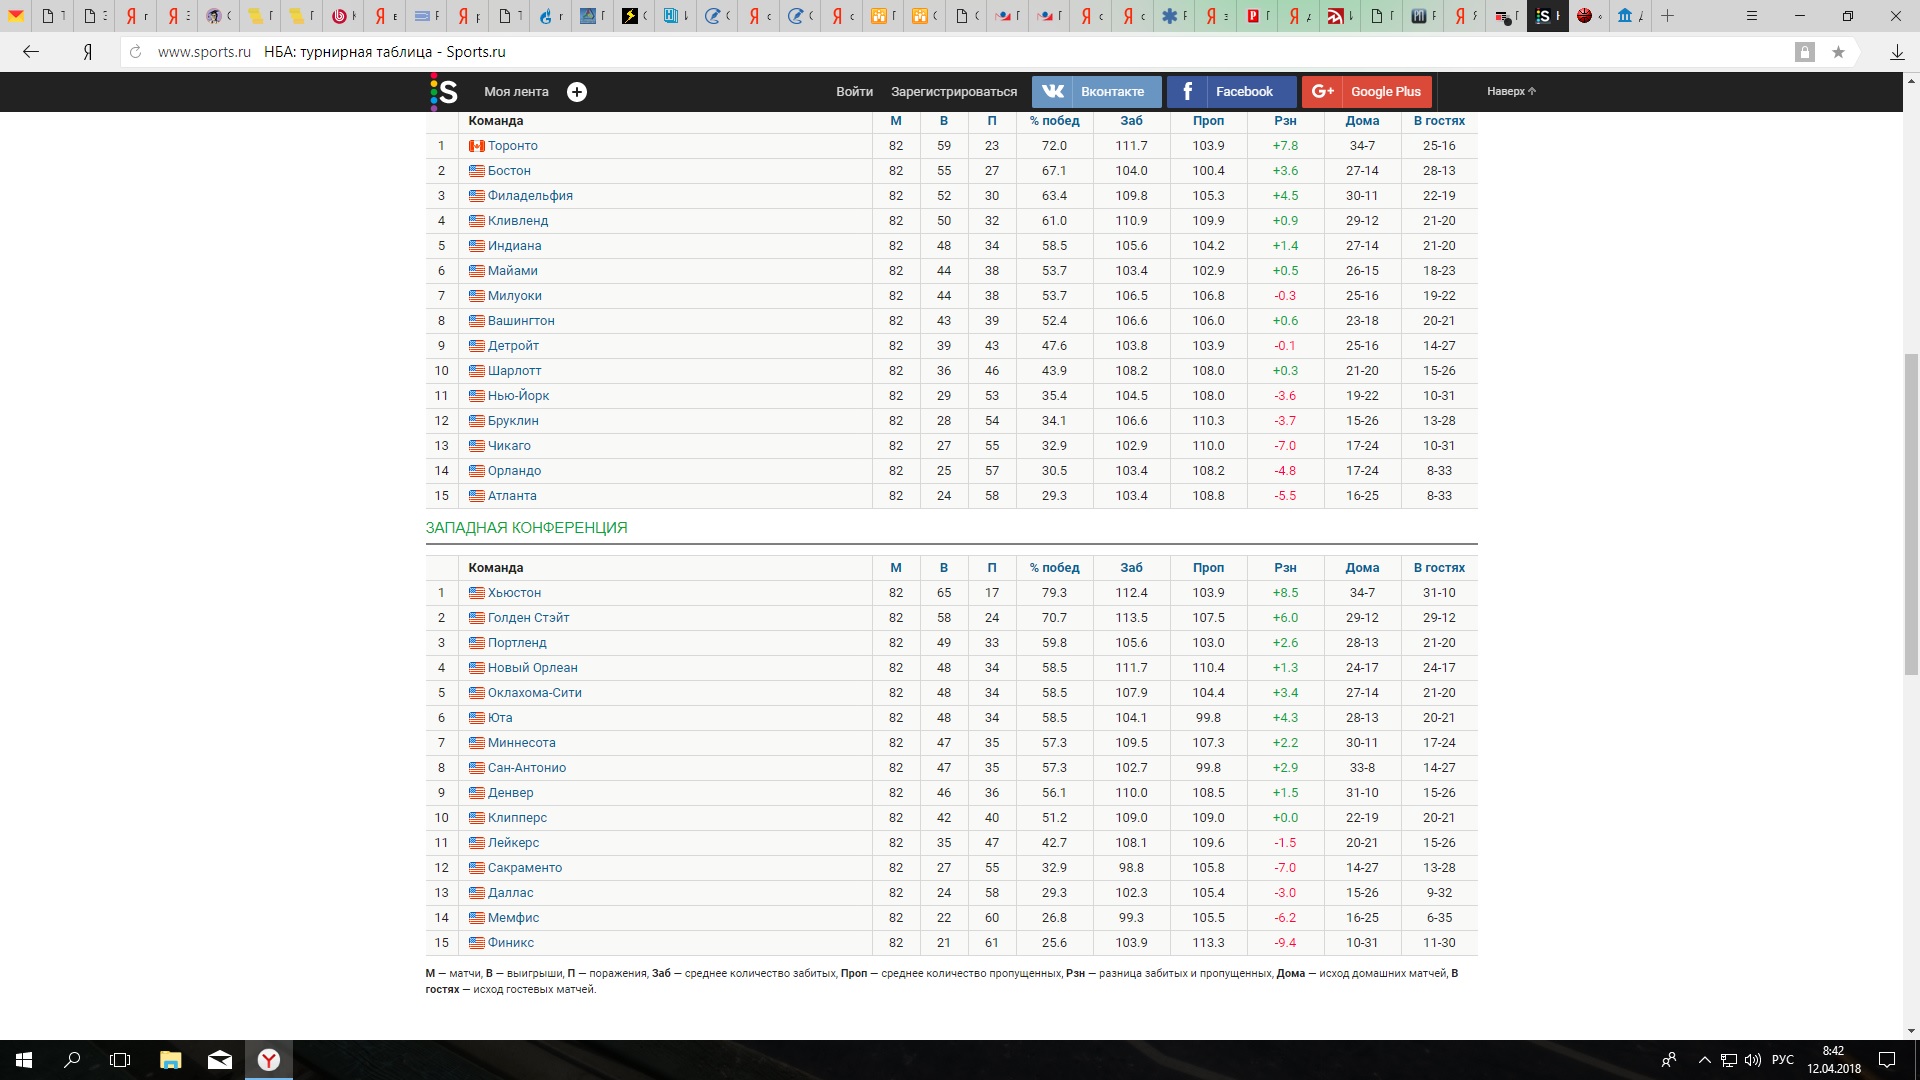Open the Моя лента menu item
The width and height of the screenshot is (1920, 1080).
[516, 92]
